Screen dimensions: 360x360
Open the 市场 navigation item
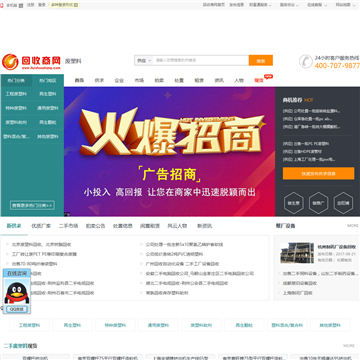(x=139, y=80)
